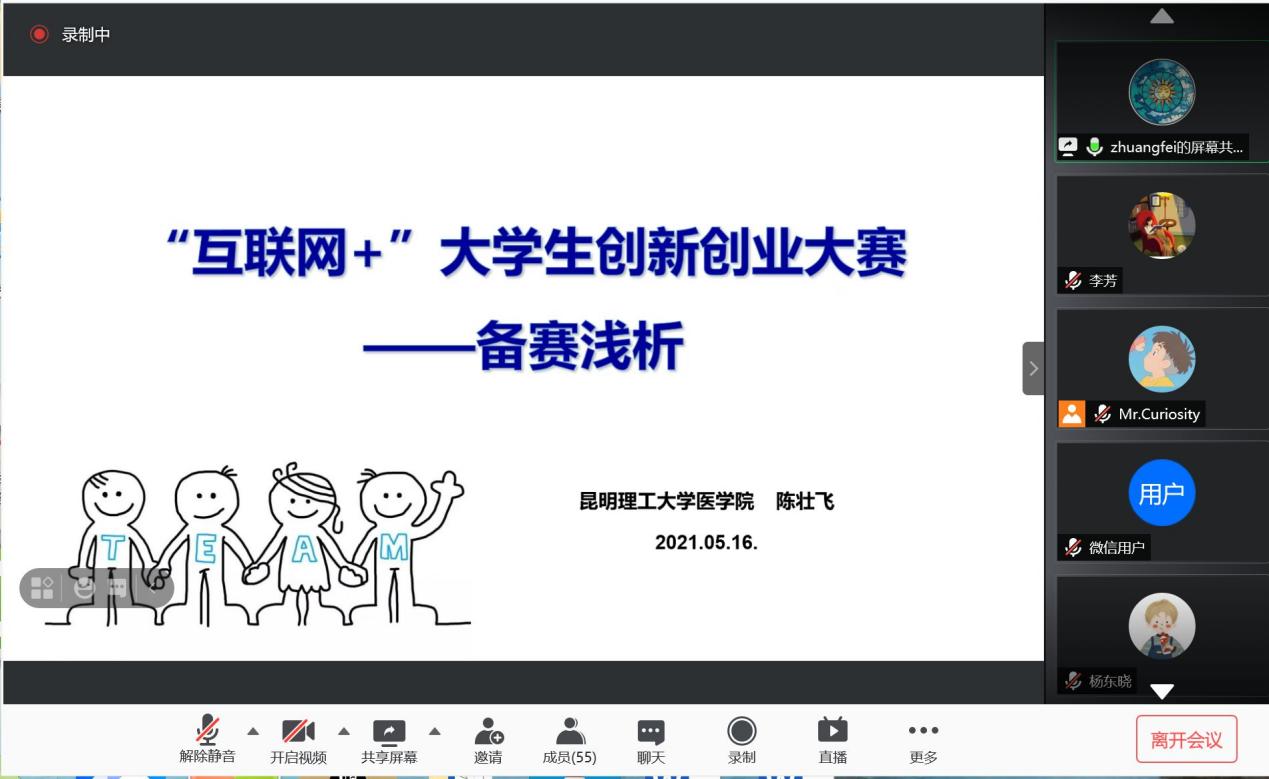Click the red 录制中 recording indicator
The width and height of the screenshot is (1269, 779).
39,34
